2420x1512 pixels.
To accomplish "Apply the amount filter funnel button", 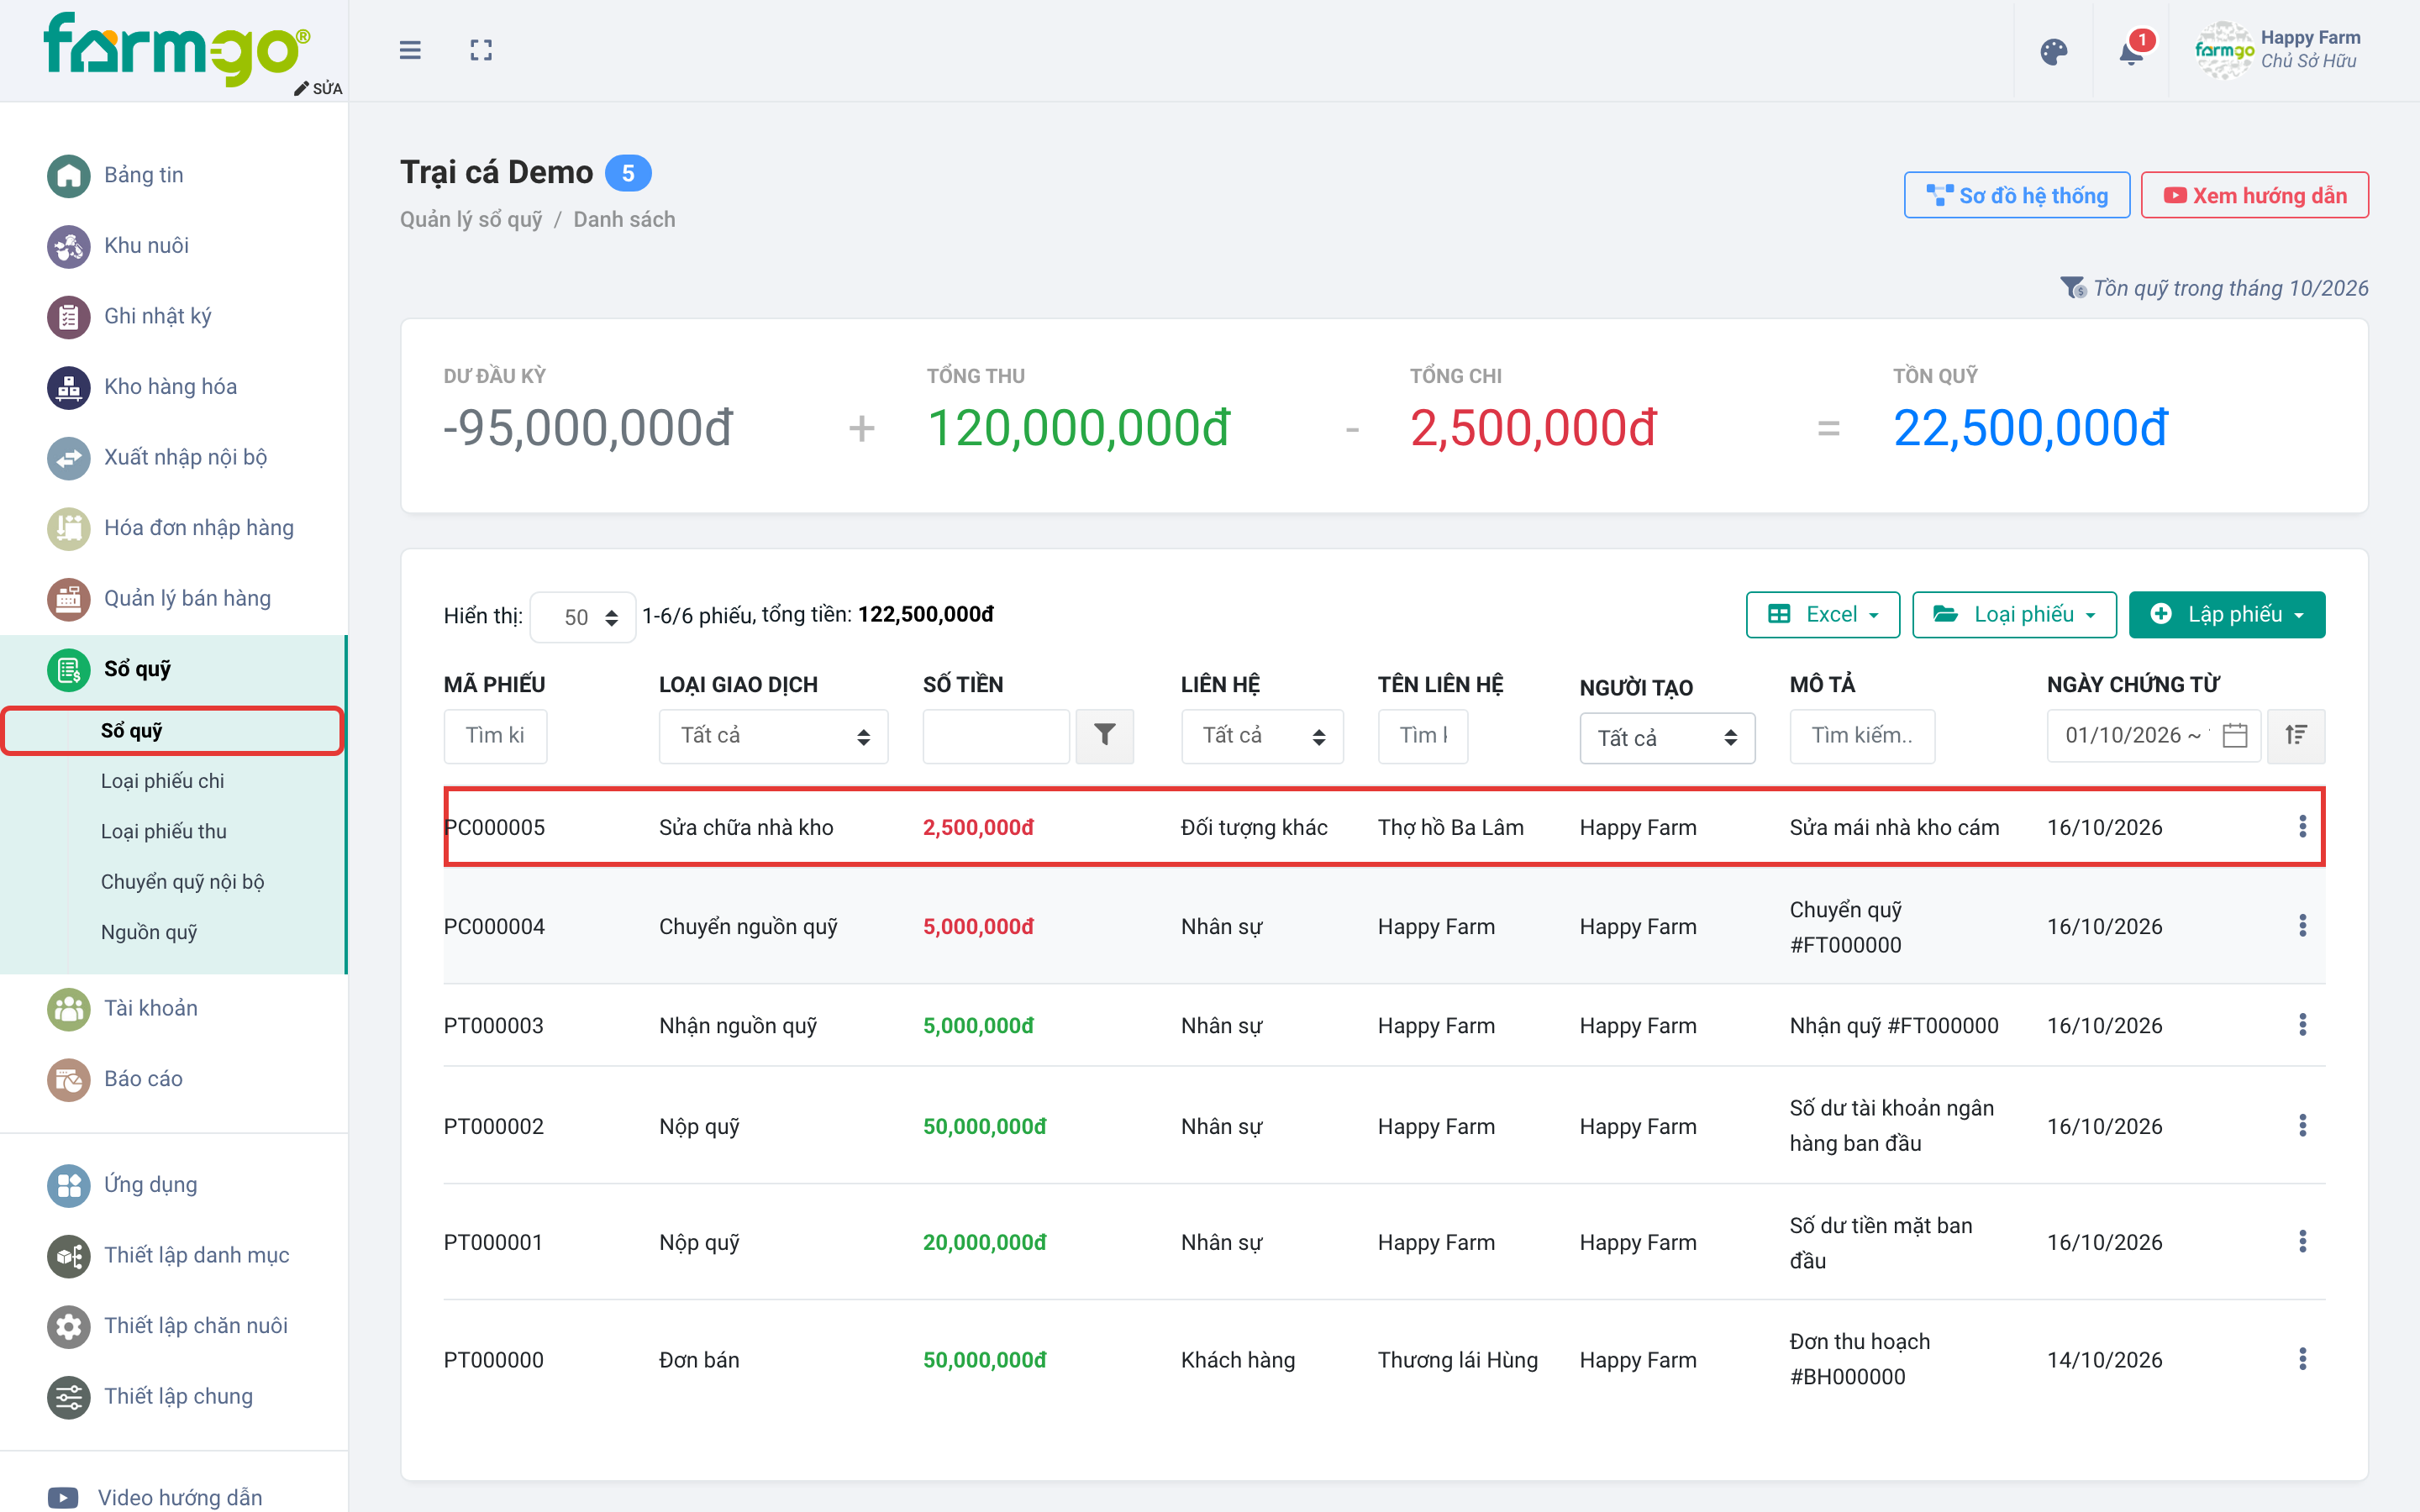I will coord(1104,736).
